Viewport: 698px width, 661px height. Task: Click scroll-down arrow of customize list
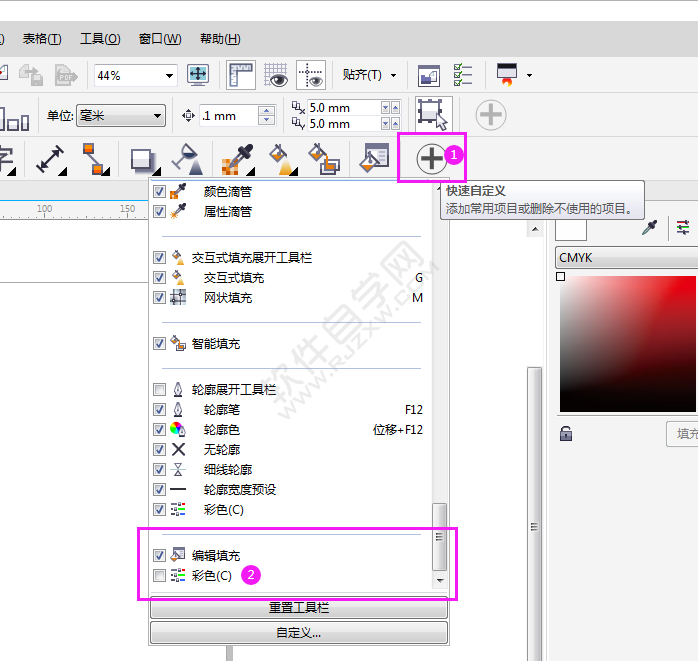(440, 580)
